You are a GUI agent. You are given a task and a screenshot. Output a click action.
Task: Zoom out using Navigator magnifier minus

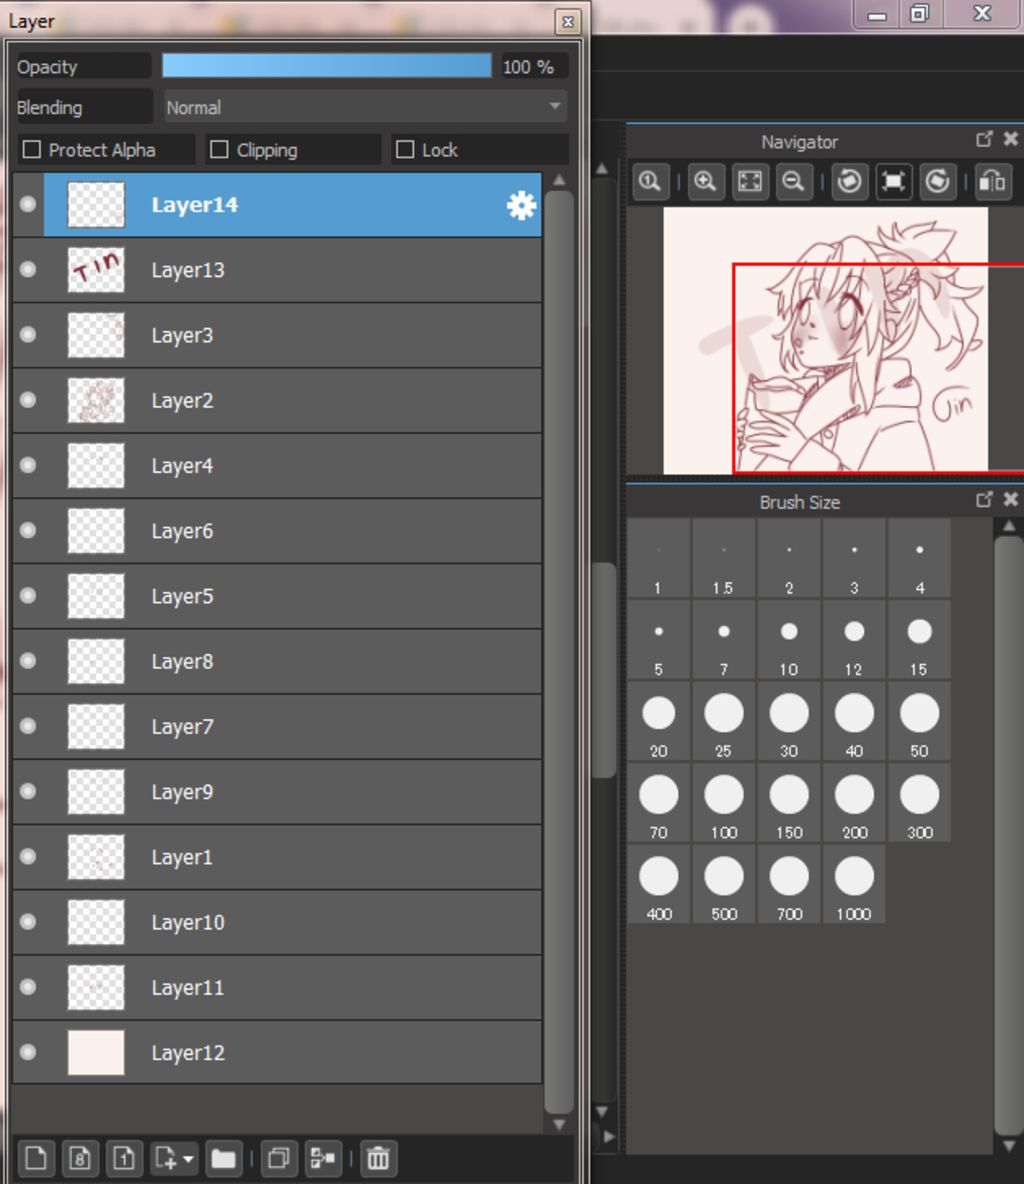point(794,181)
